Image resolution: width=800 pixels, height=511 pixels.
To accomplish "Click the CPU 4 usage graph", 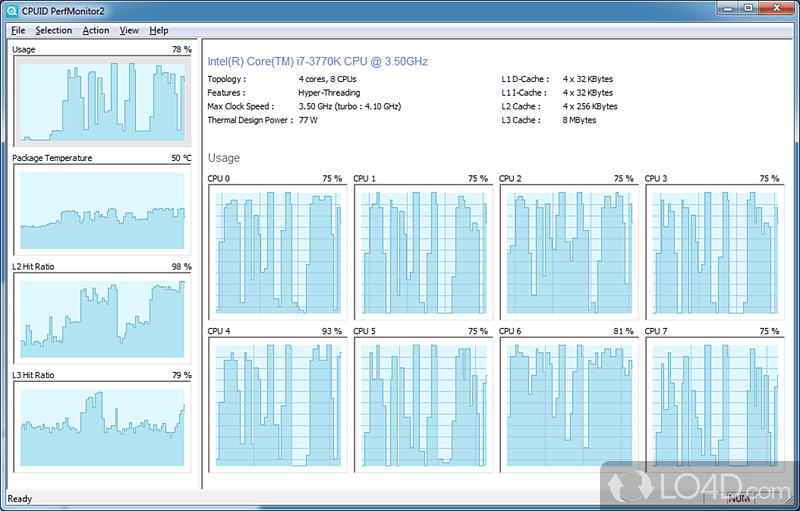I will tap(278, 405).
